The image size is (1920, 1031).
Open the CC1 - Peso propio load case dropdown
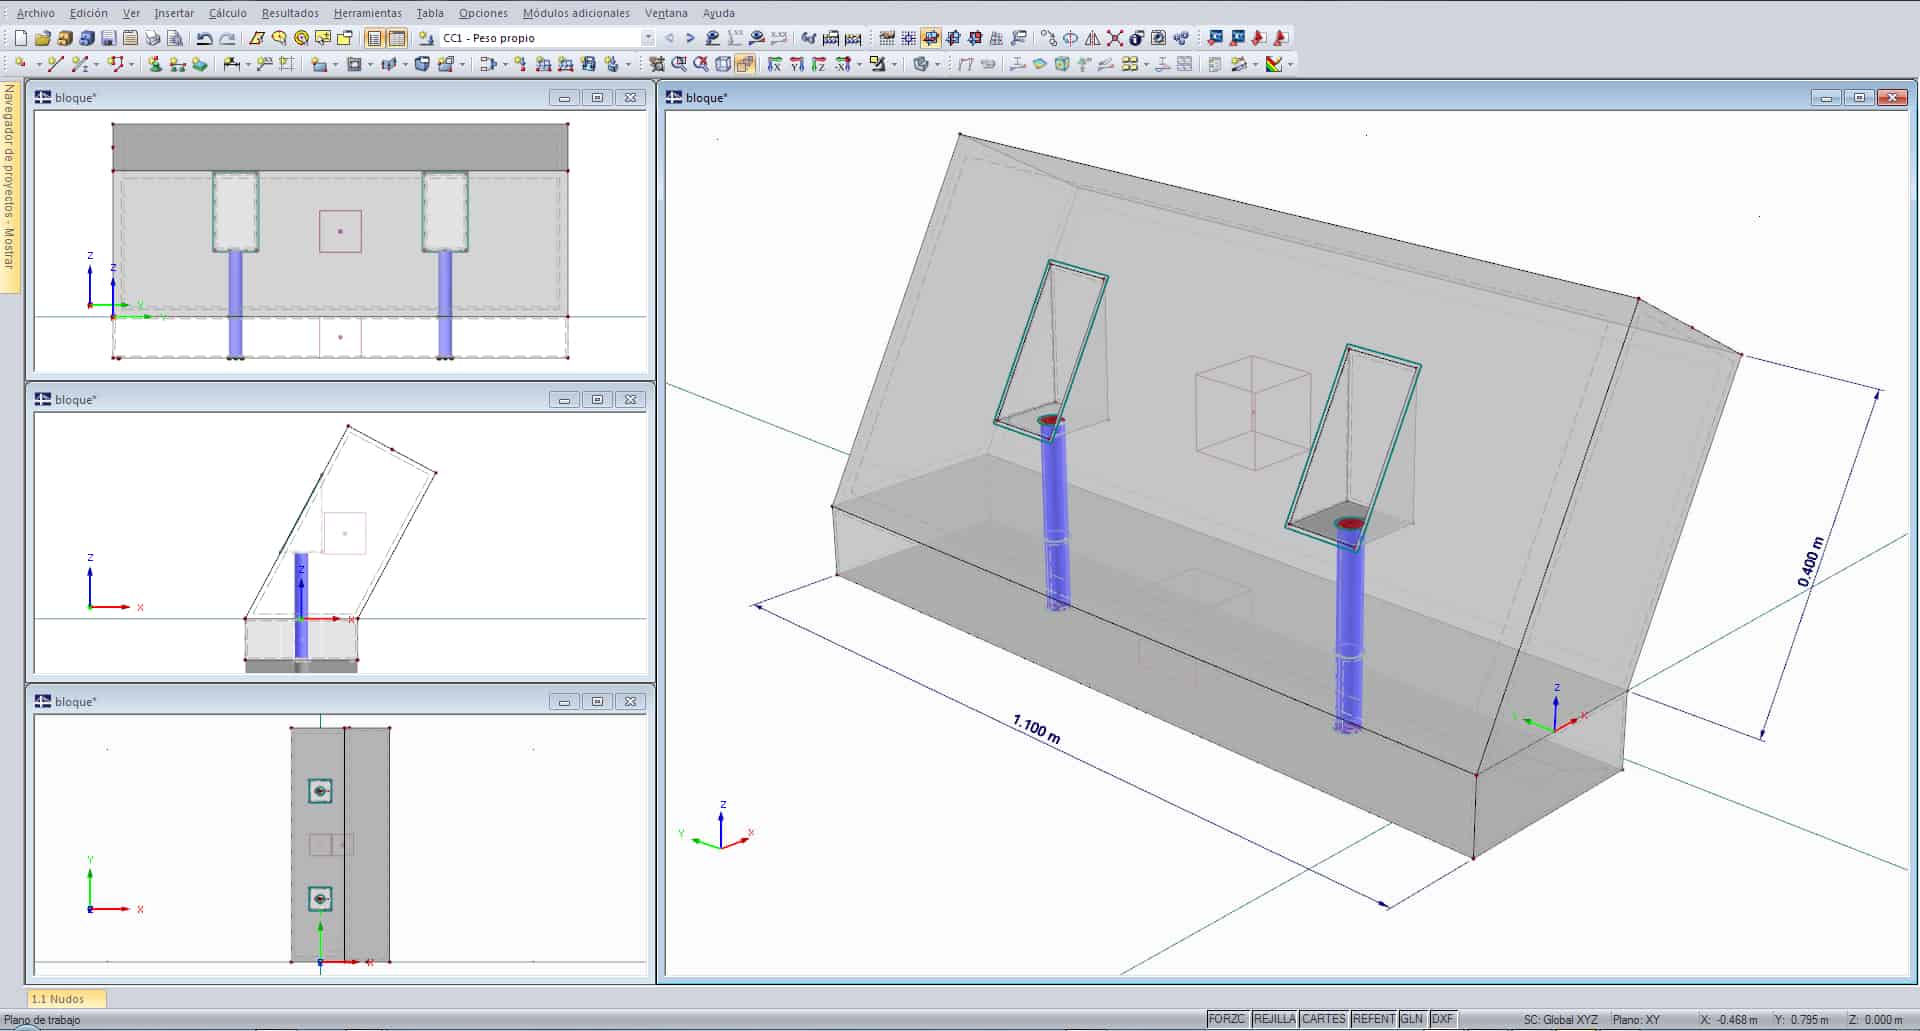(x=647, y=38)
